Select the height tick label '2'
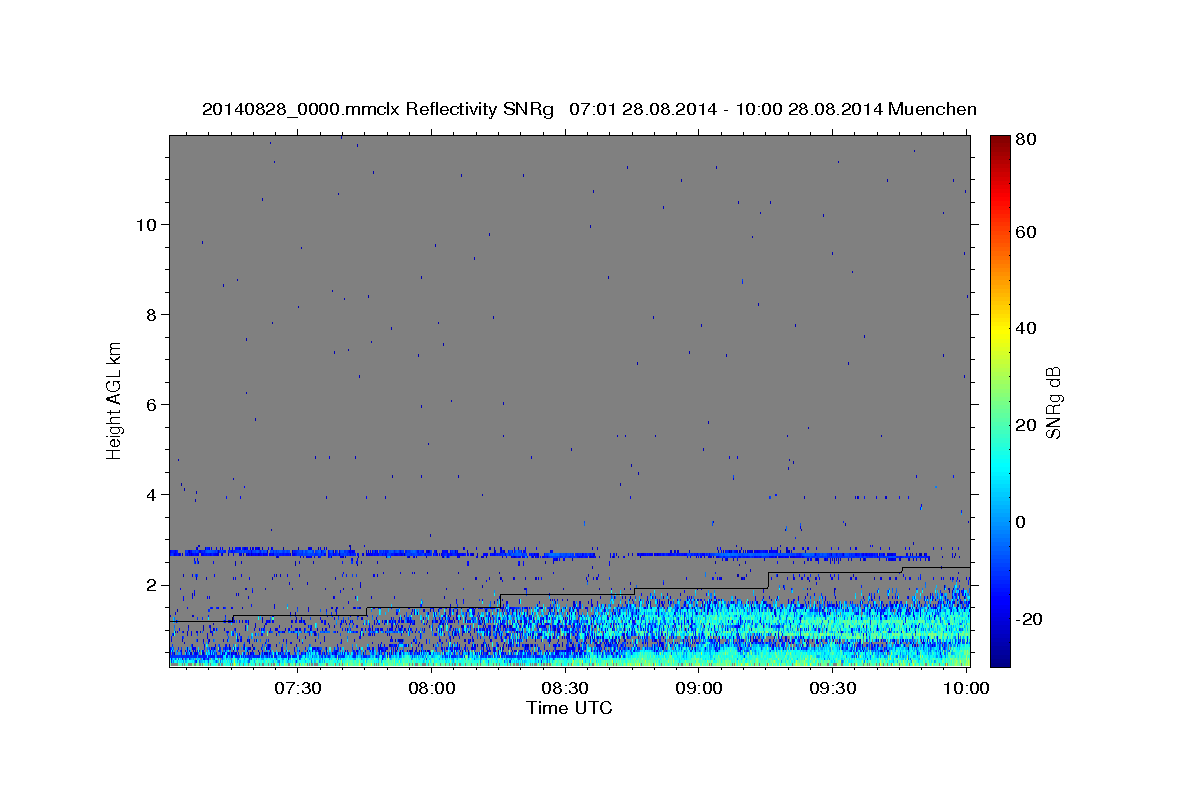 (150, 584)
